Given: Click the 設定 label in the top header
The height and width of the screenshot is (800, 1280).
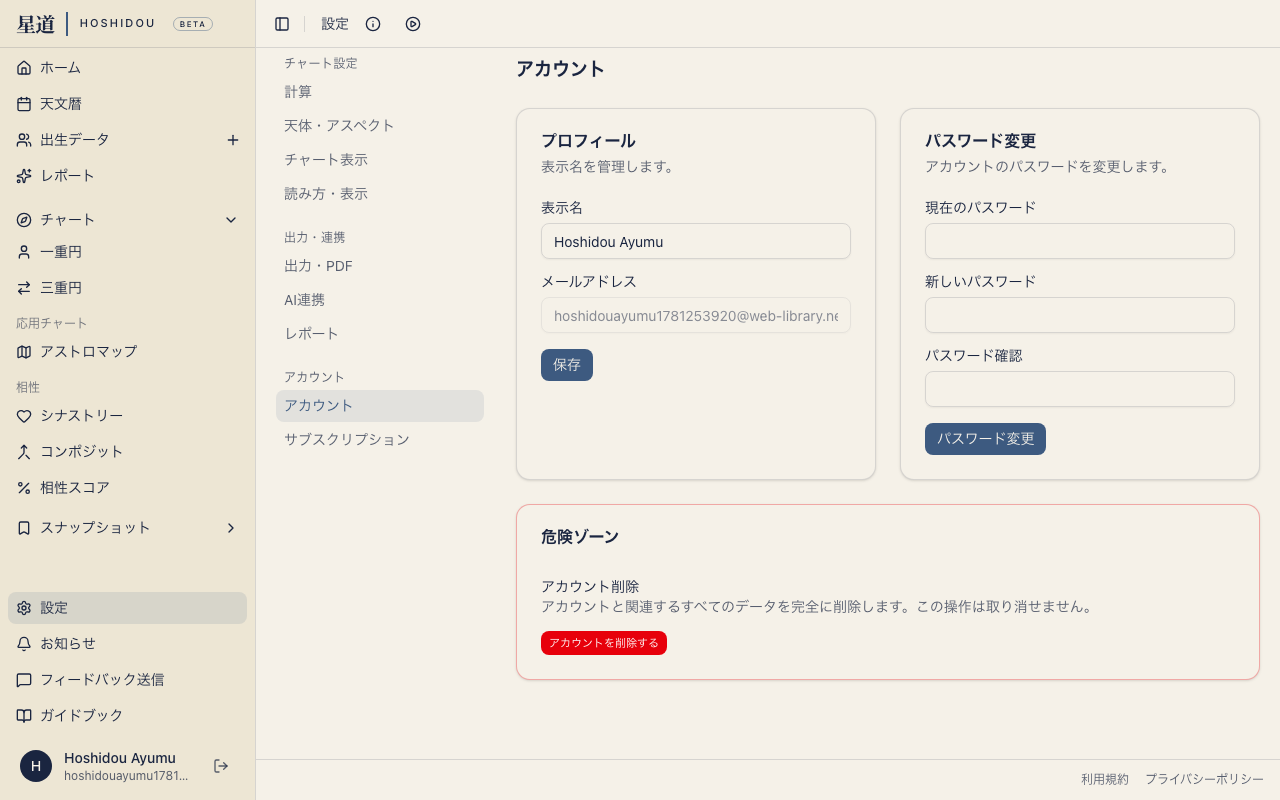Looking at the screenshot, I should pyautogui.click(x=335, y=24).
